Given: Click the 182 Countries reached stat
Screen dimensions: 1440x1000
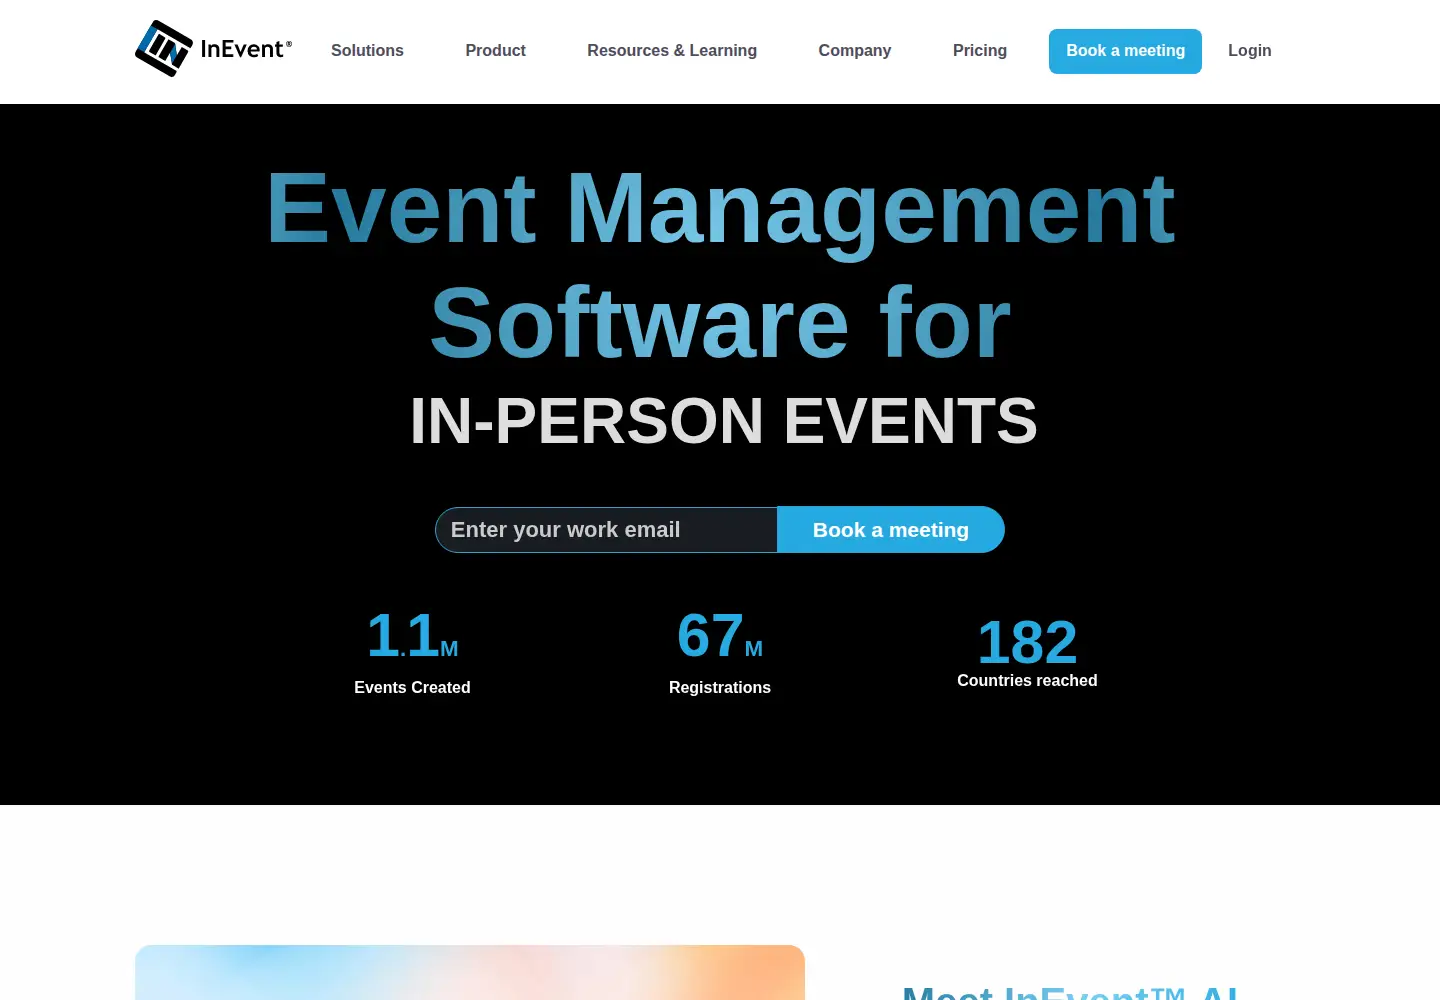Looking at the screenshot, I should (x=1027, y=652).
